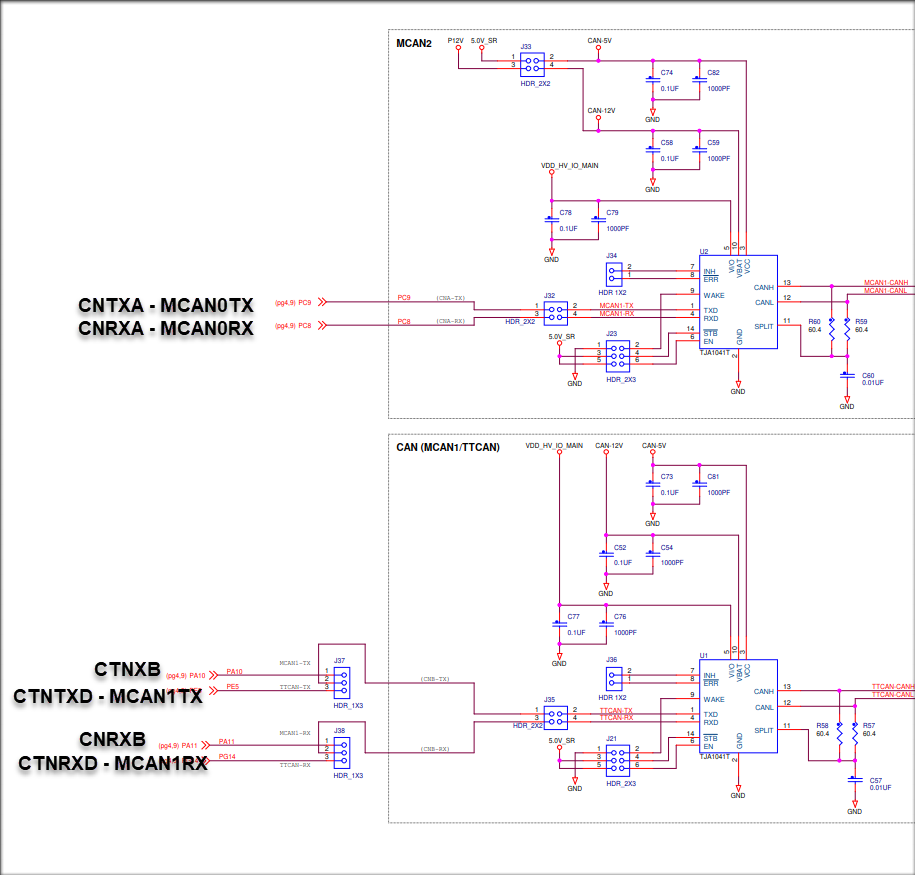
Task: Select the J32 HDR_2X2 header symbol
Action: tap(556, 313)
